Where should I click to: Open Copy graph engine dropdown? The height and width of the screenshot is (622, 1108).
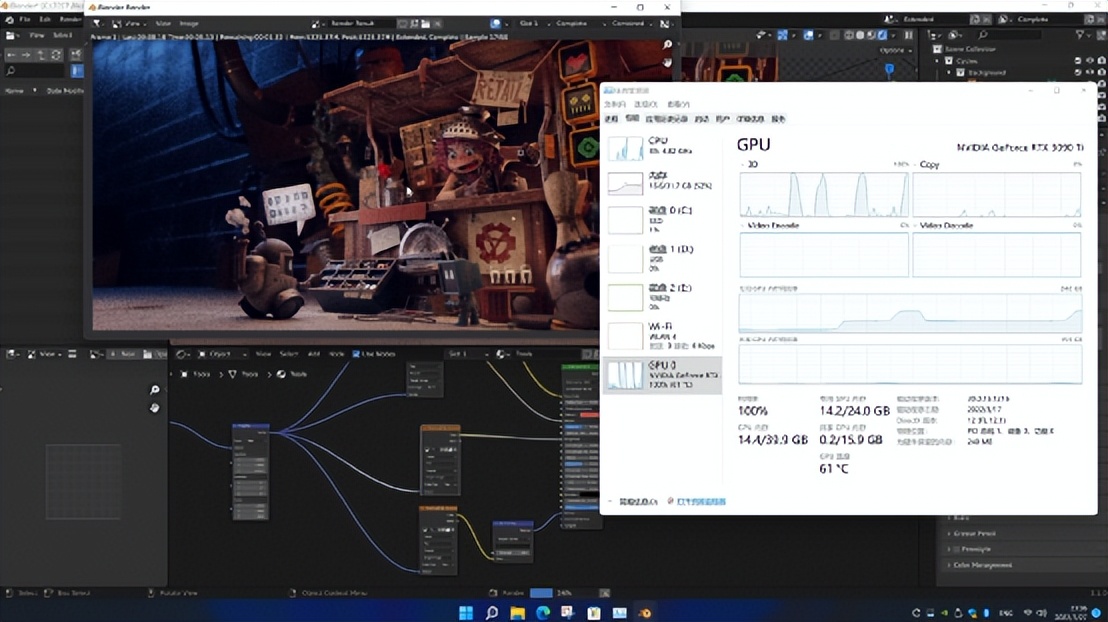click(x=926, y=164)
